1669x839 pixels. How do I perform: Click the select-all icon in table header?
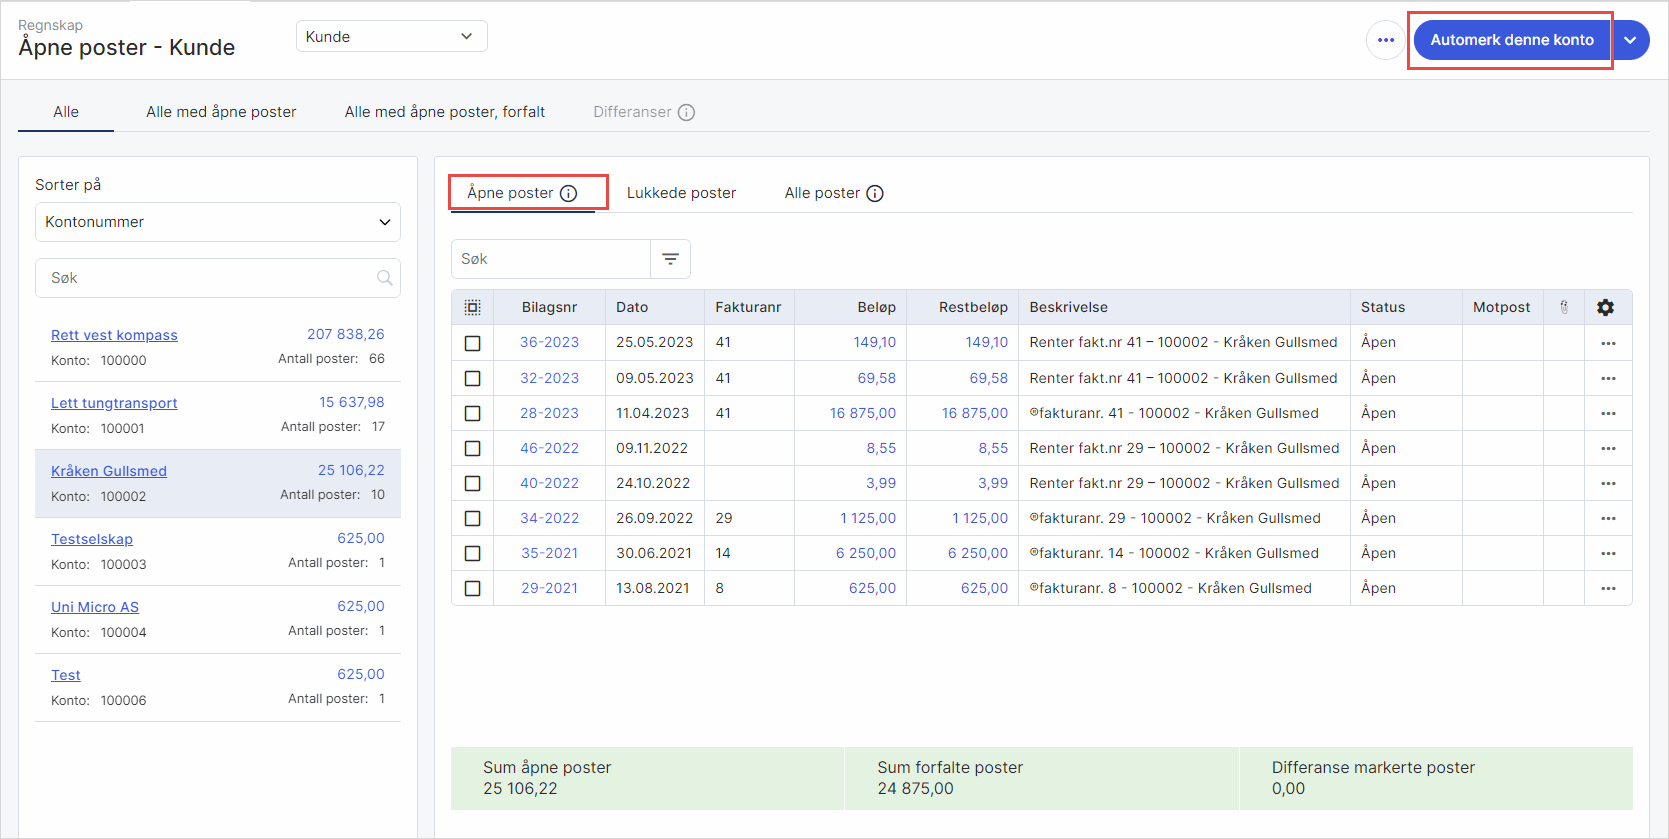tap(473, 308)
